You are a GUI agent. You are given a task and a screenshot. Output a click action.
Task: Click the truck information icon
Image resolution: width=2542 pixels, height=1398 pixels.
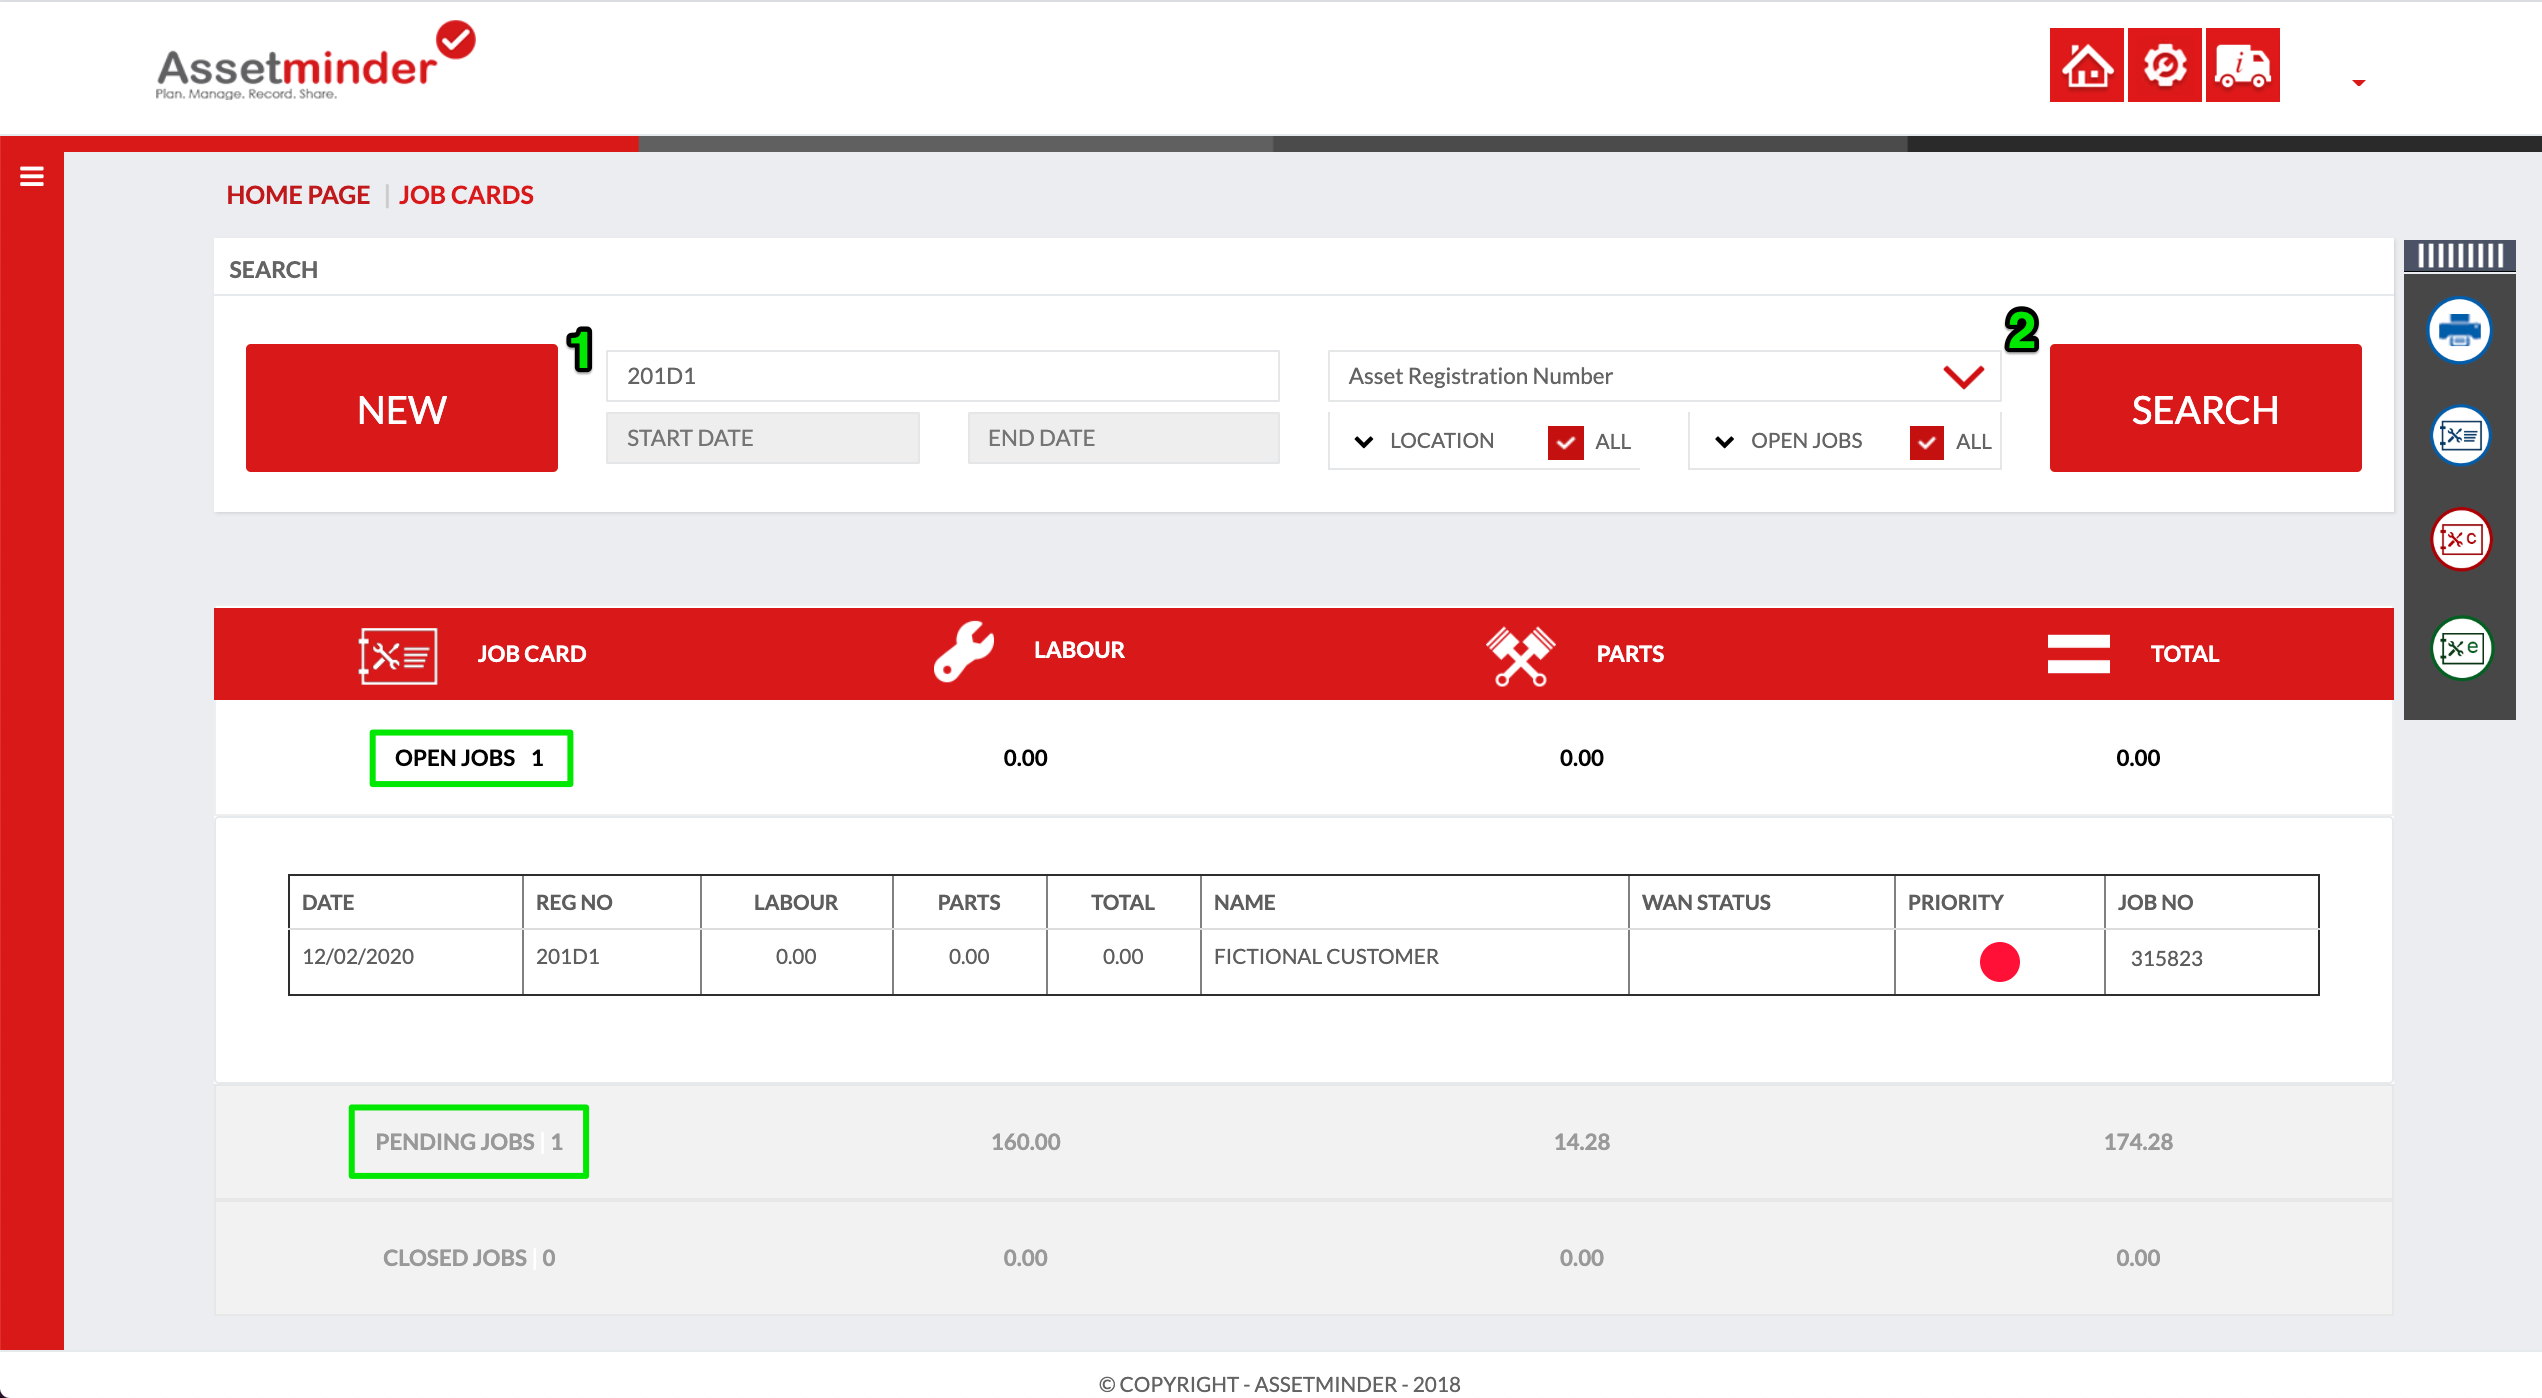(x=2242, y=66)
